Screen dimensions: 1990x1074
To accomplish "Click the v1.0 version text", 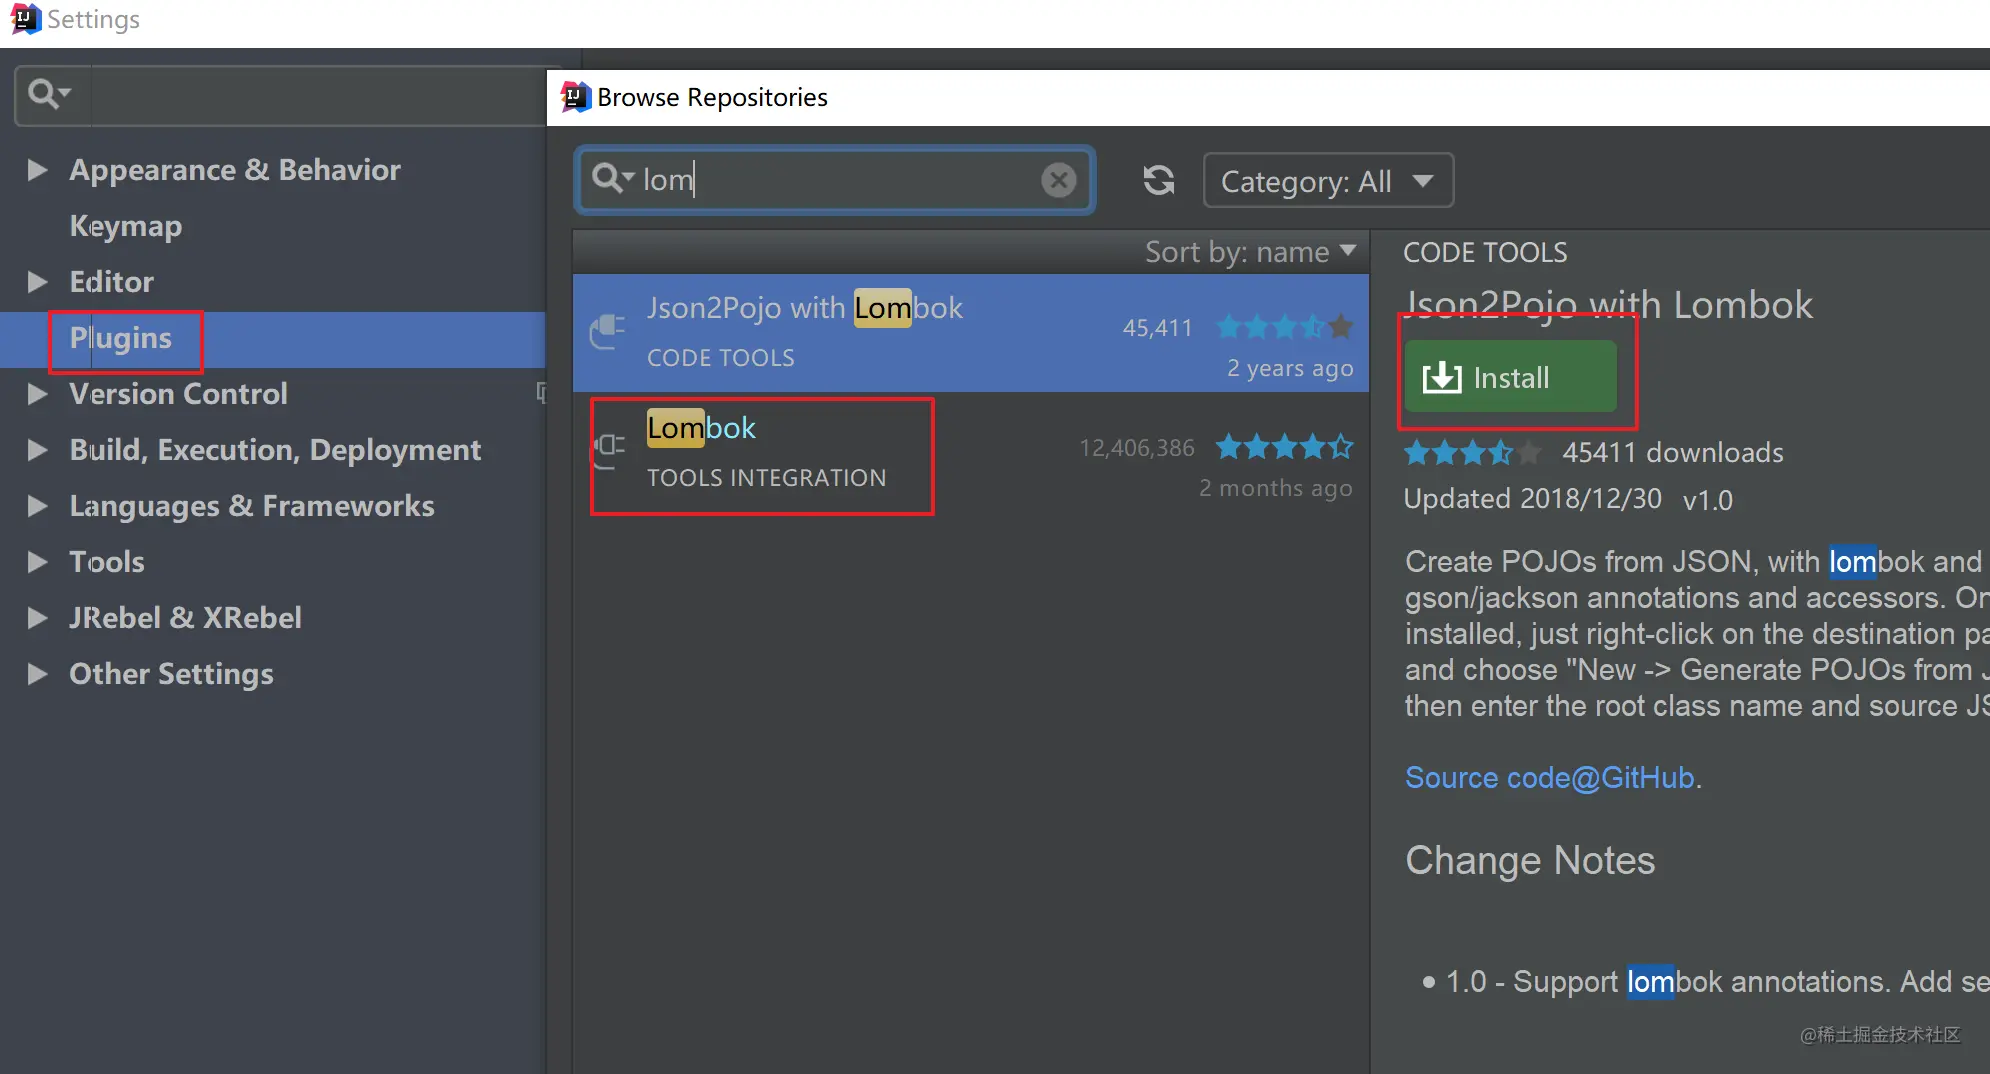I will pyautogui.click(x=1707, y=500).
